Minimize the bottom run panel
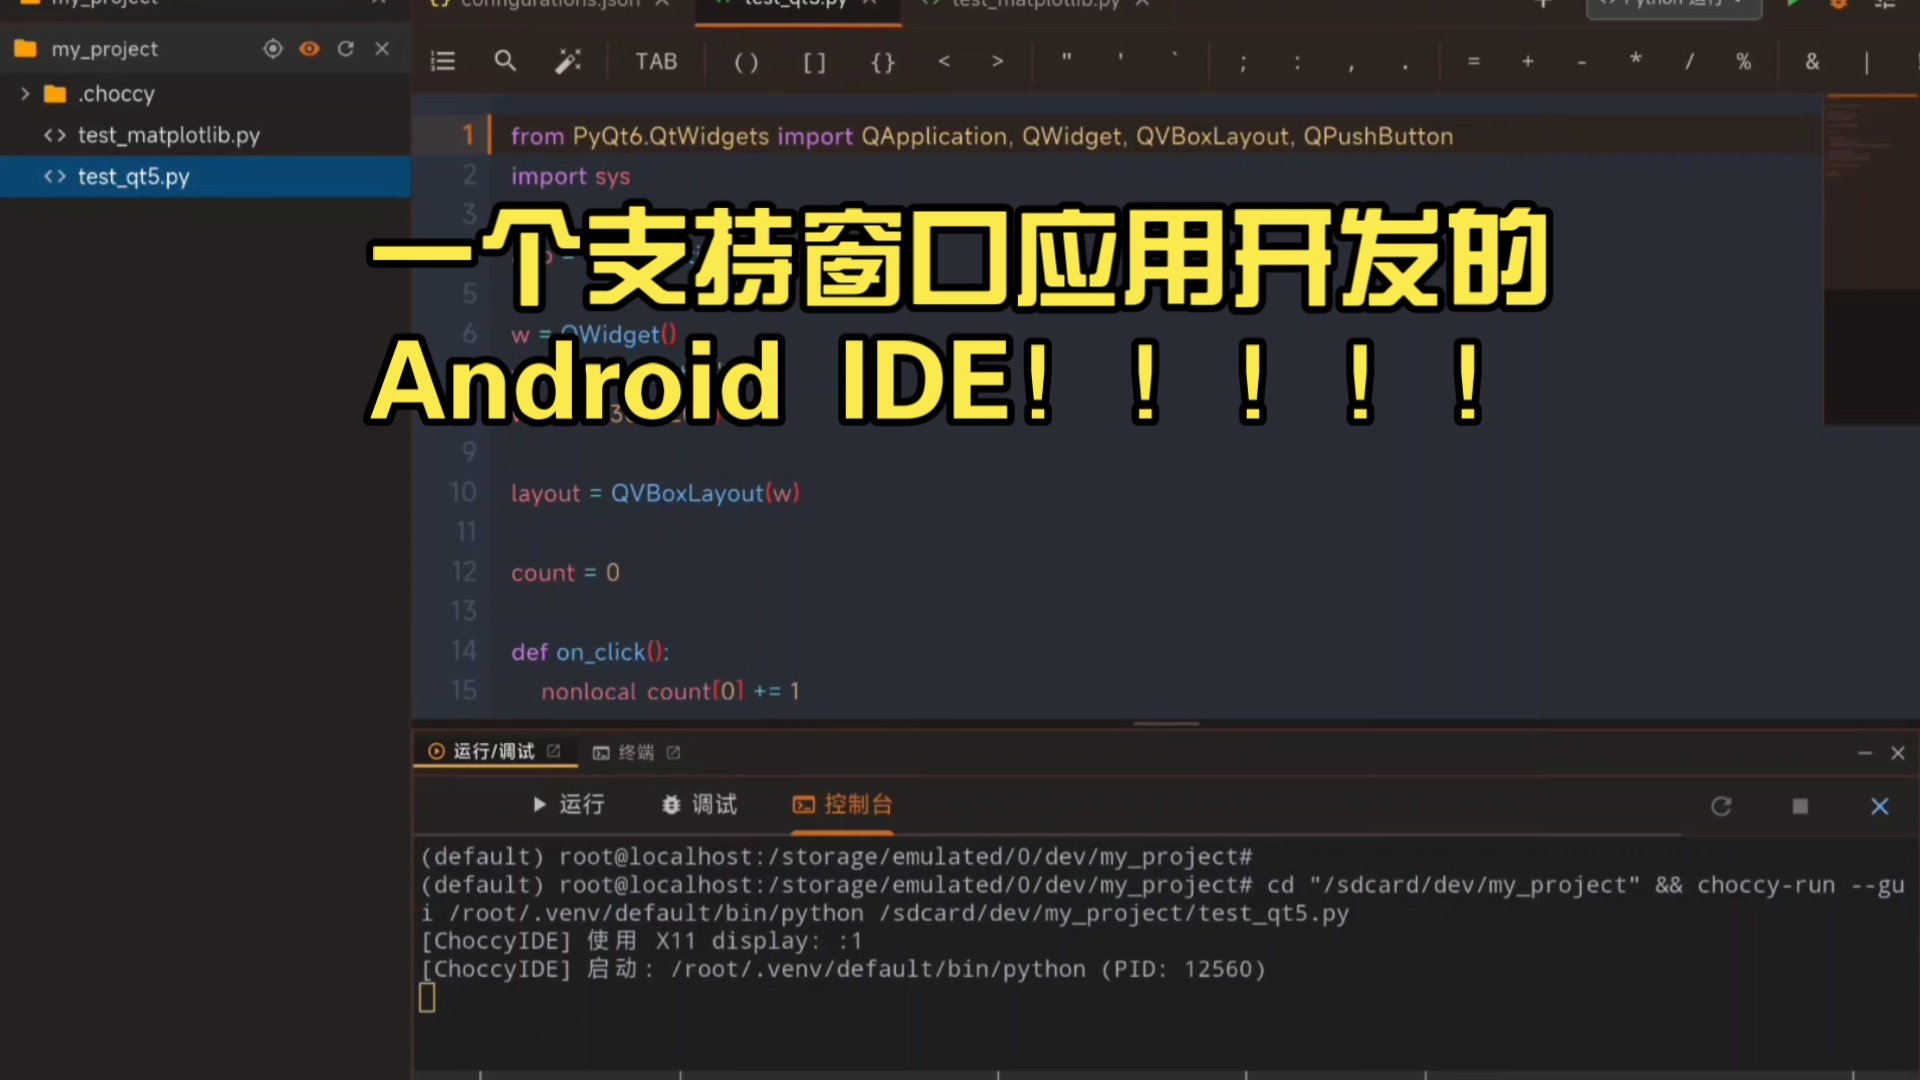This screenshot has height=1080, width=1920. (1864, 753)
